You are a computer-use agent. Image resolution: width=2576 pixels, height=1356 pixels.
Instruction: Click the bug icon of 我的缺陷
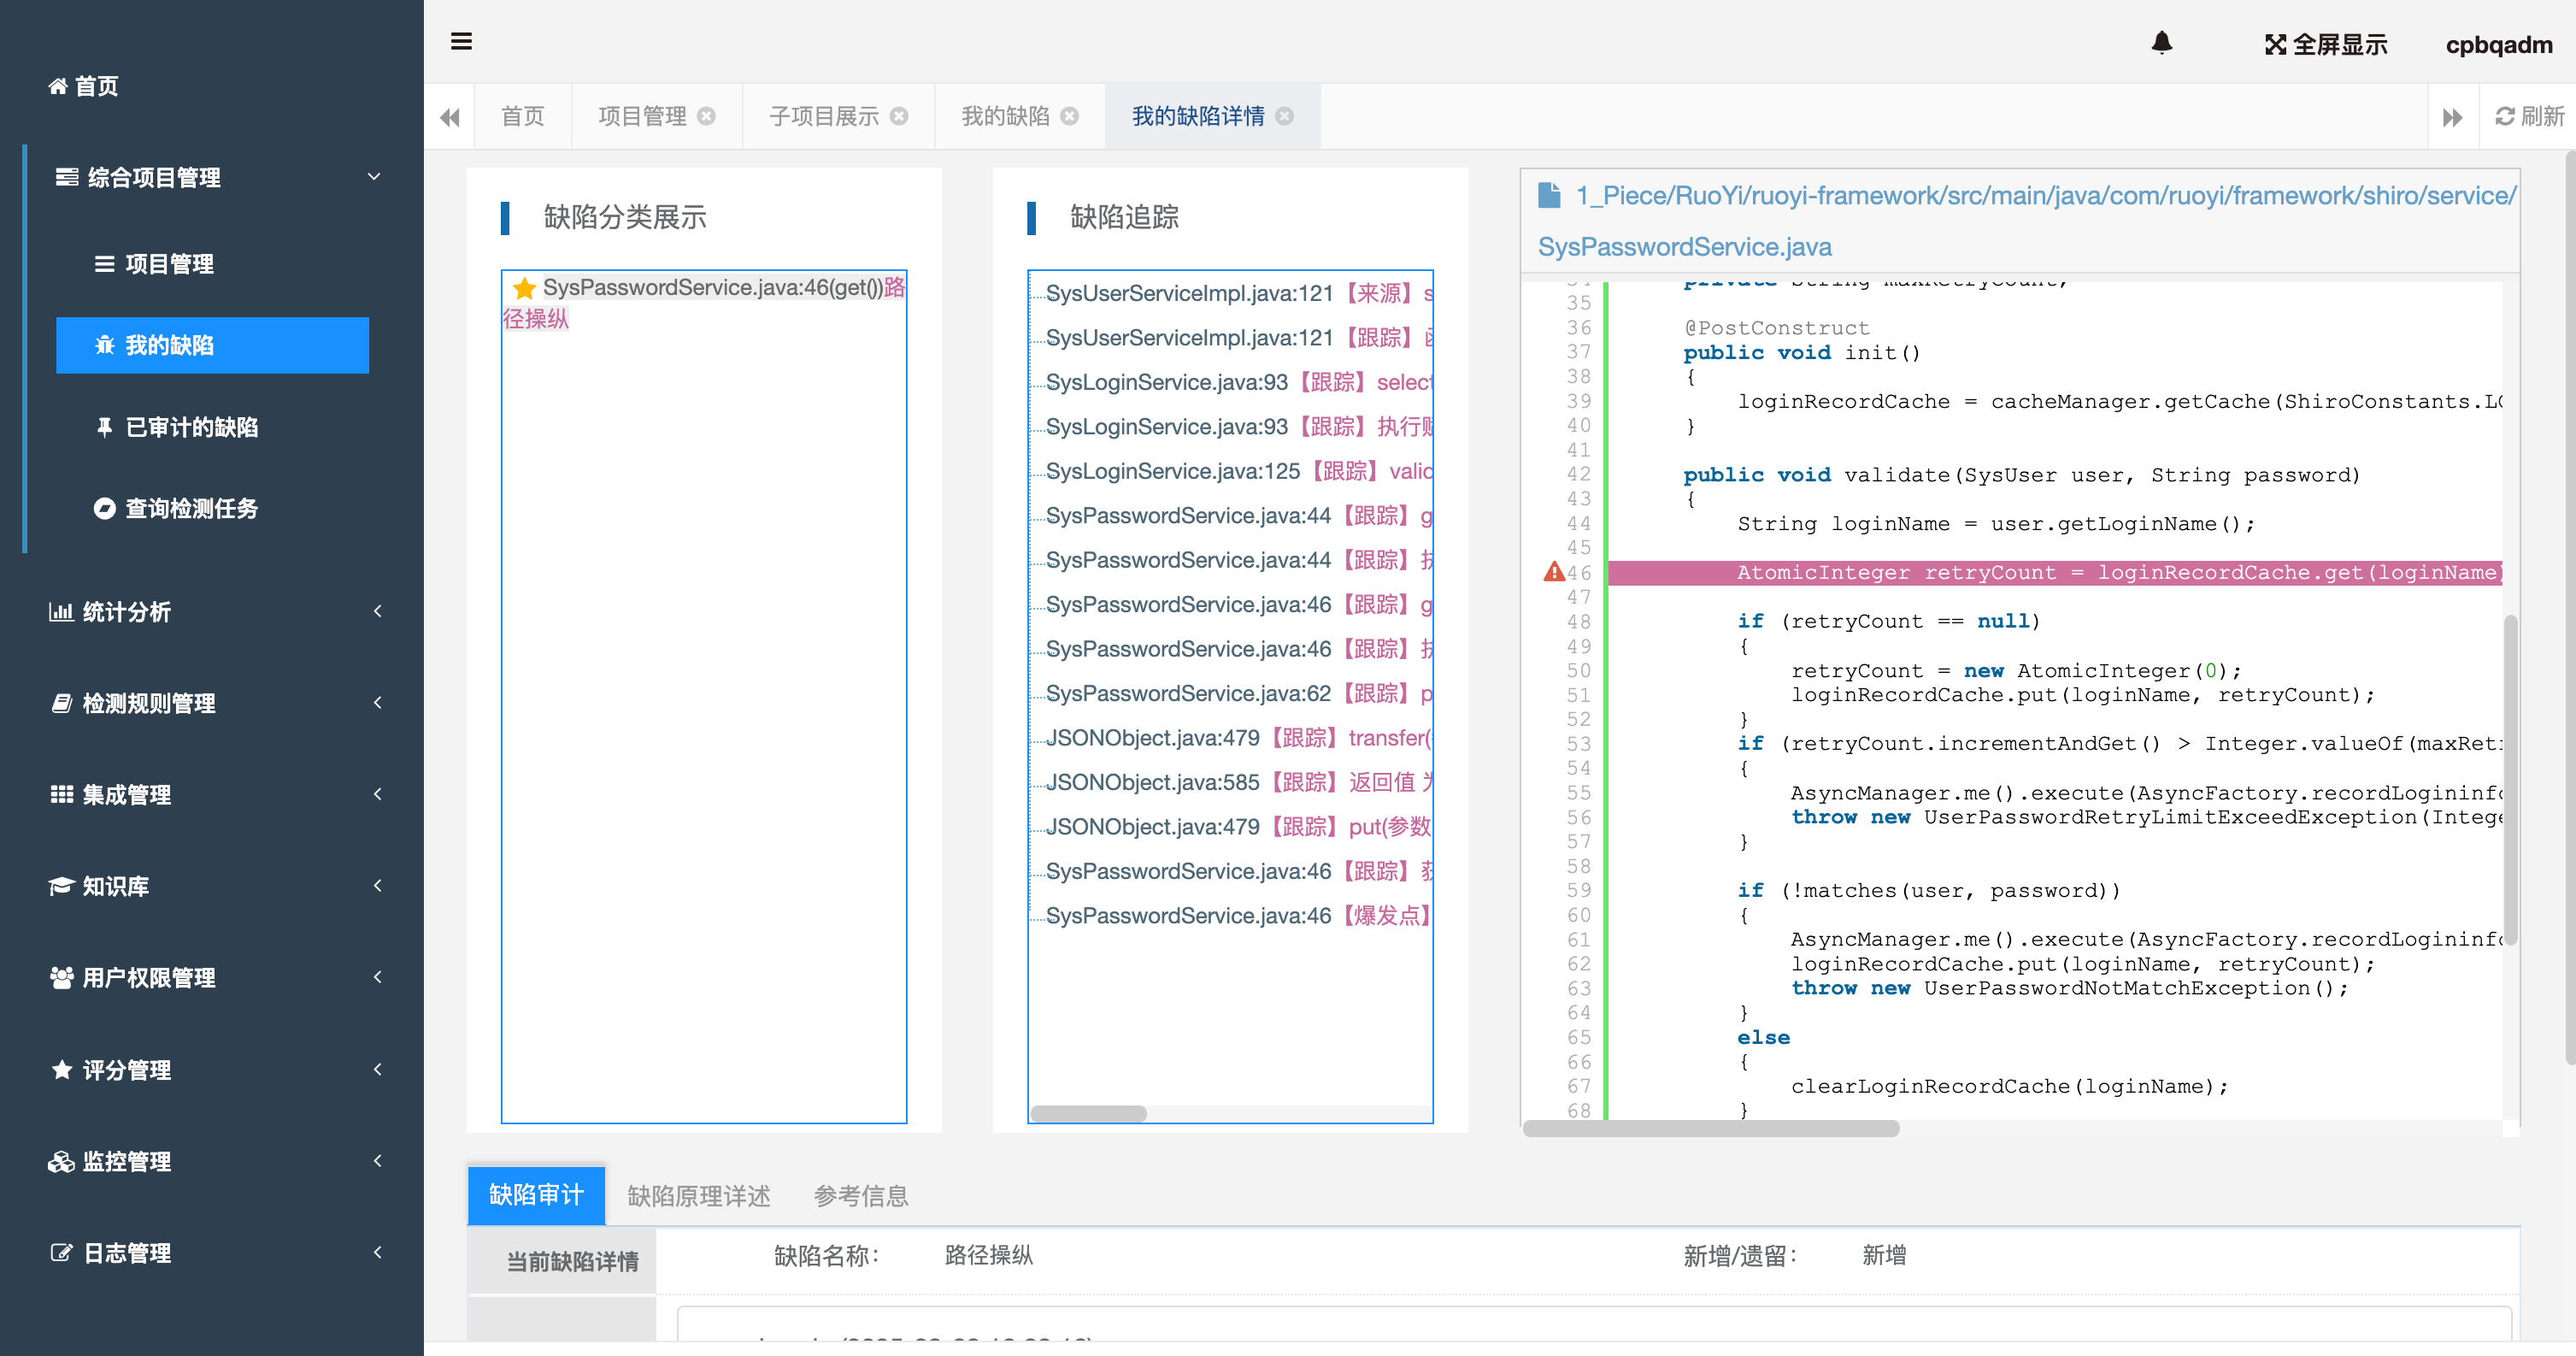pos(105,345)
